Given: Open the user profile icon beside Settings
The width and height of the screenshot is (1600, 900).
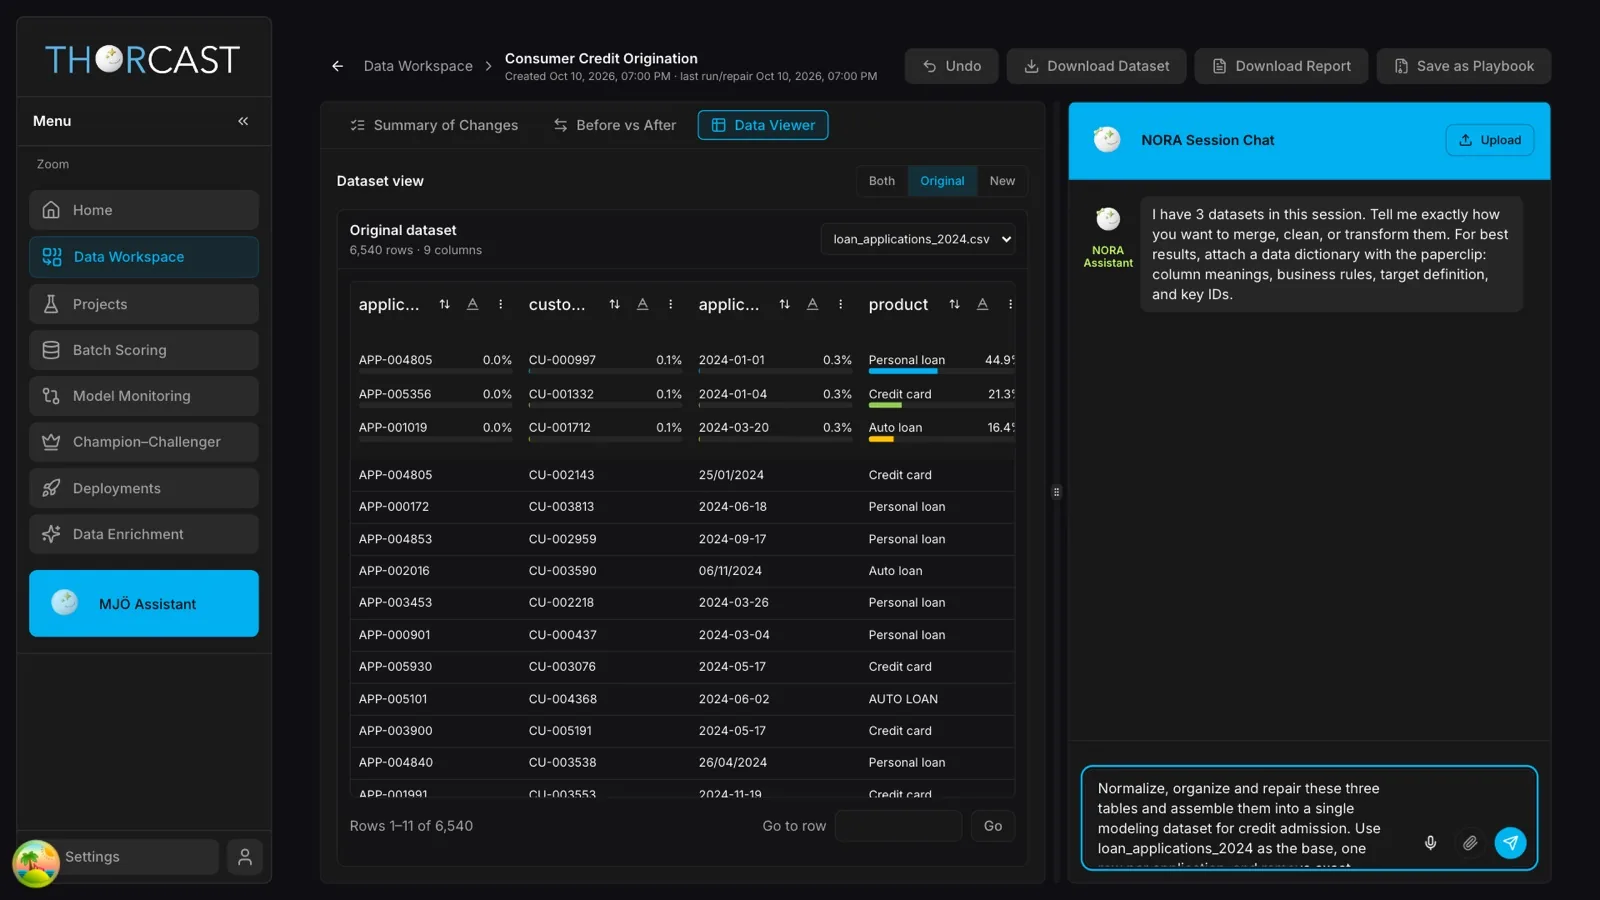Looking at the screenshot, I should pos(245,857).
